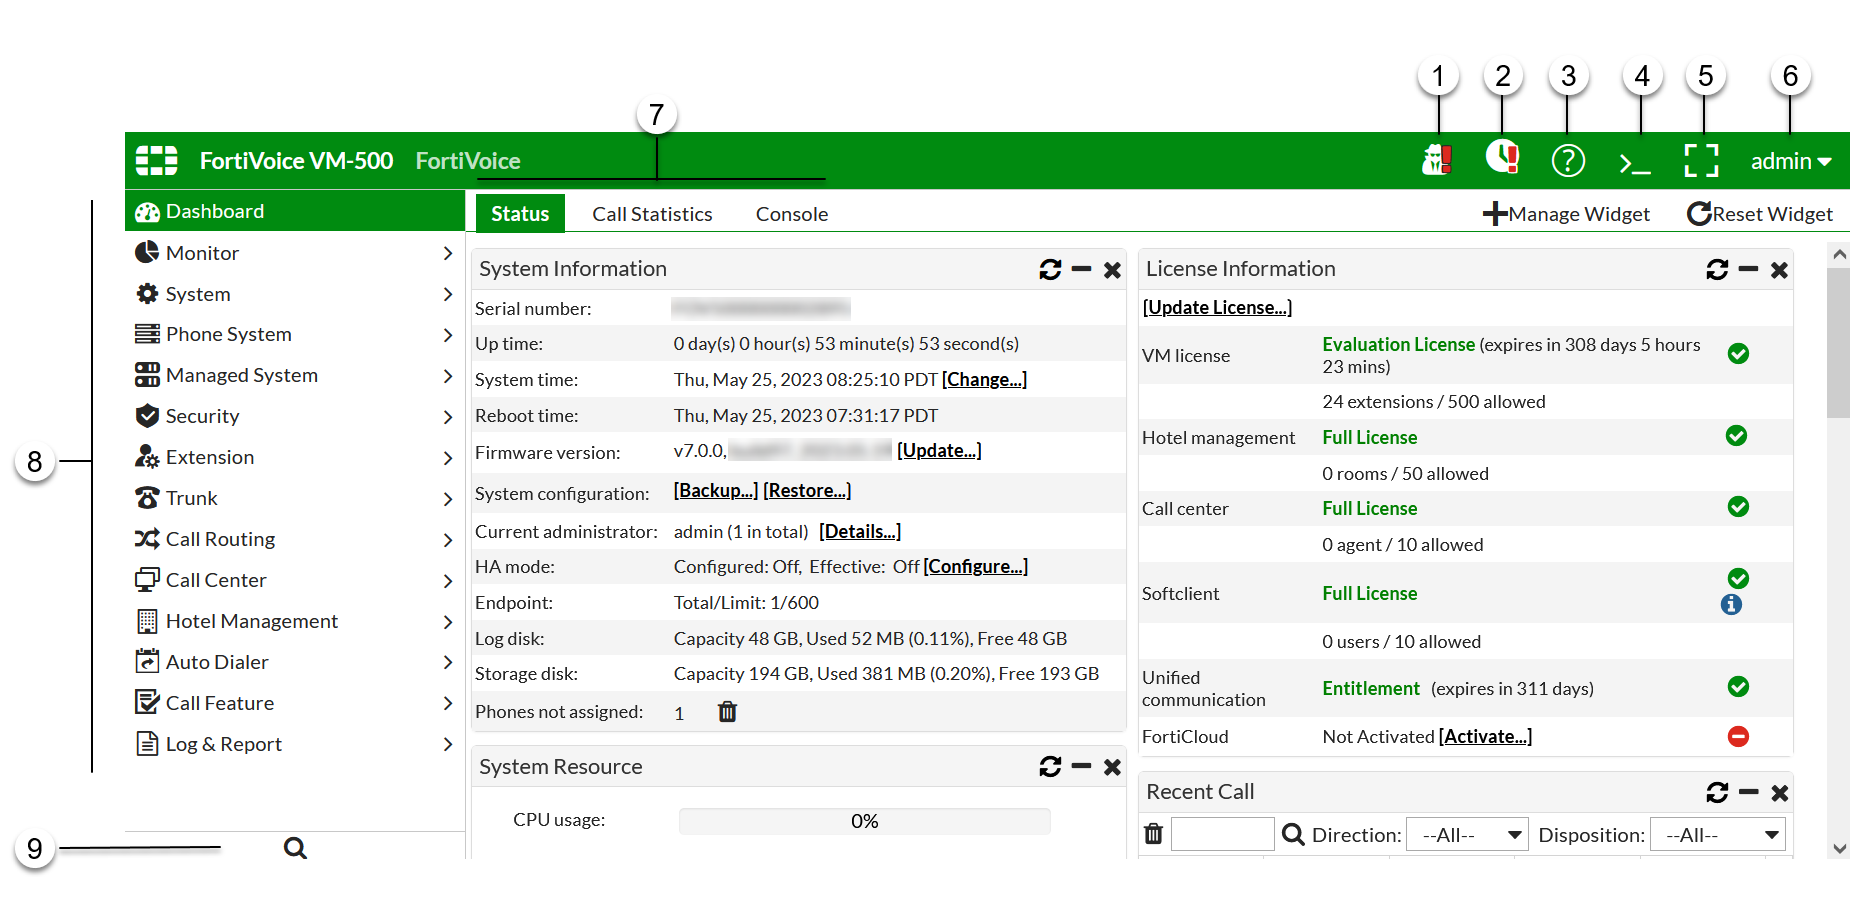Click the Recent Call search input field
This screenshot has height=898, width=1850.
point(1222,834)
